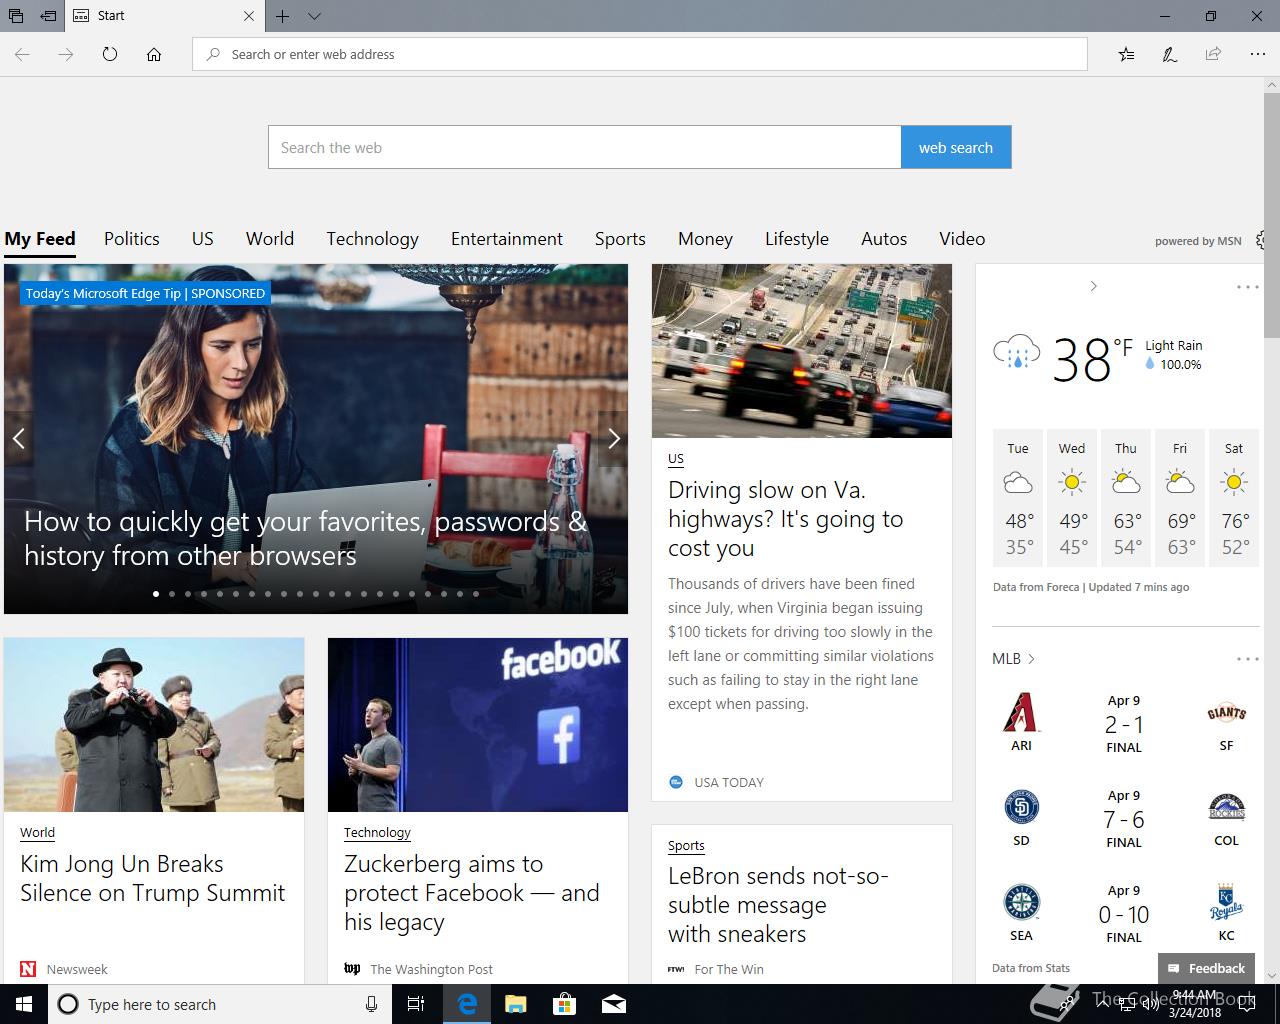This screenshot has width=1280, height=1024.
Task: Expand weather location chevron
Action: tap(1093, 286)
